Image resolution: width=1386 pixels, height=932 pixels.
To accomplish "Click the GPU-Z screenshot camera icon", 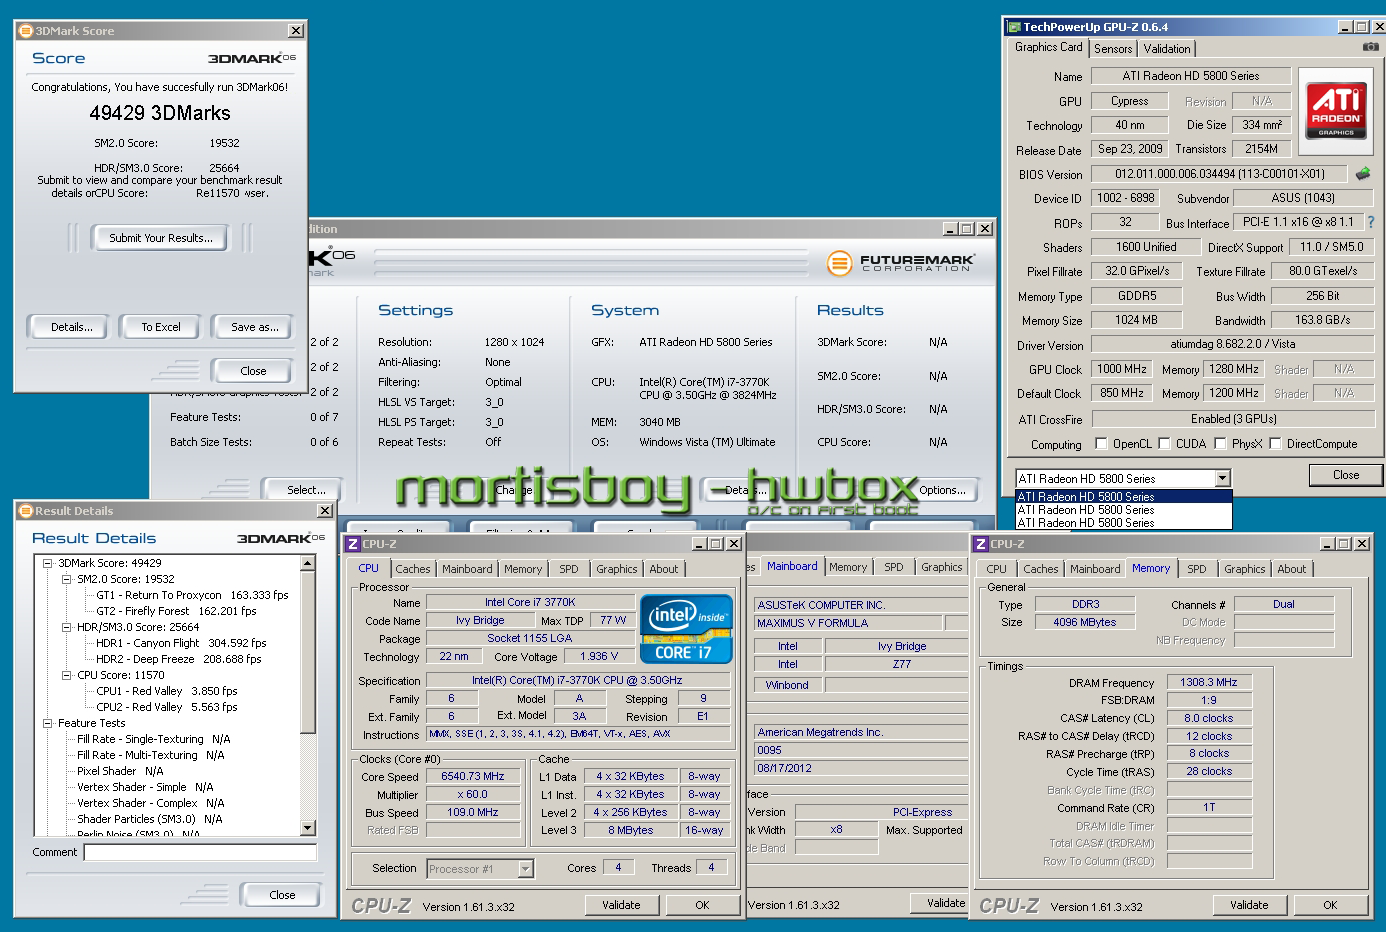I will coord(1370,47).
